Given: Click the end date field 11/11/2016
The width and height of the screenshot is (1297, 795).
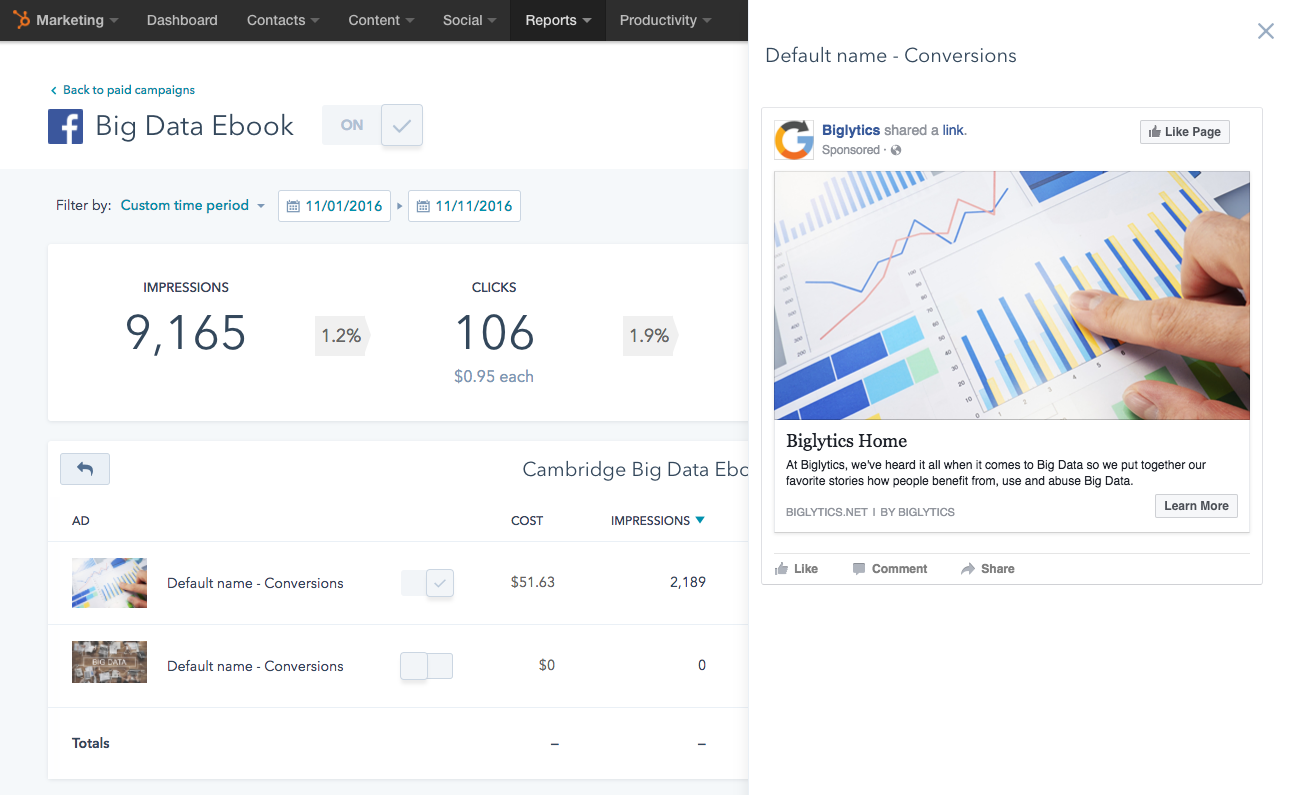Looking at the screenshot, I should (464, 206).
